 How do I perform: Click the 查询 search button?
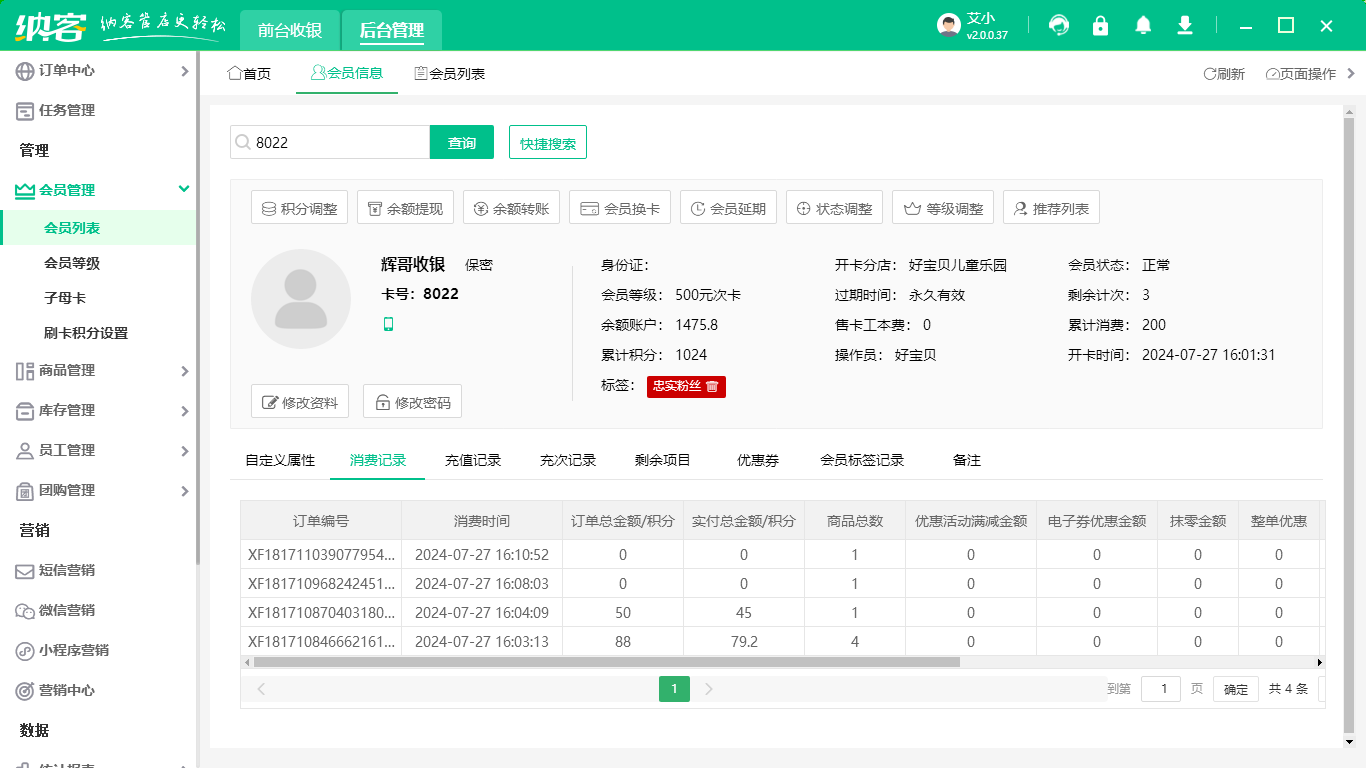[461, 142]
